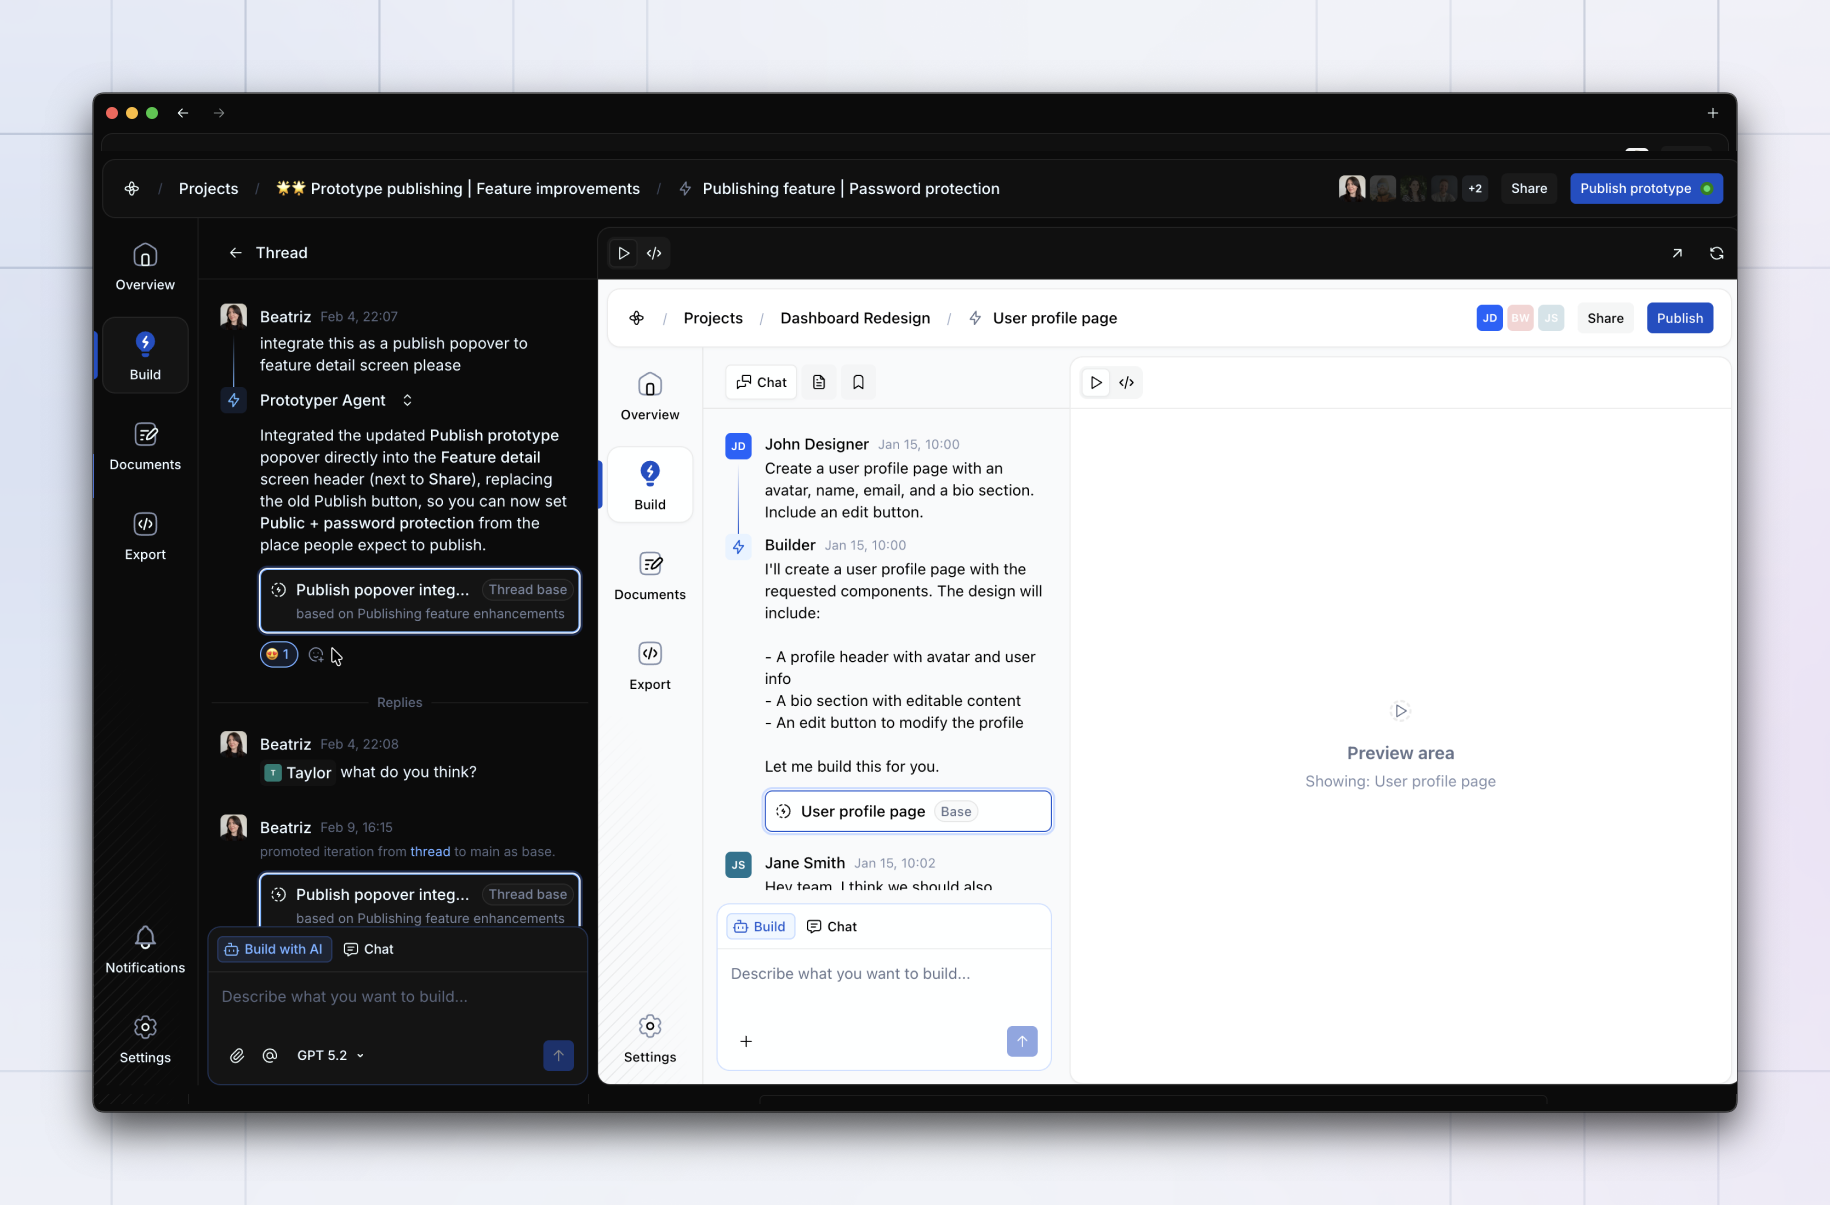
Task: Open the Prototype publishing | Feature improvements breadcrumb
Action: 458,189
